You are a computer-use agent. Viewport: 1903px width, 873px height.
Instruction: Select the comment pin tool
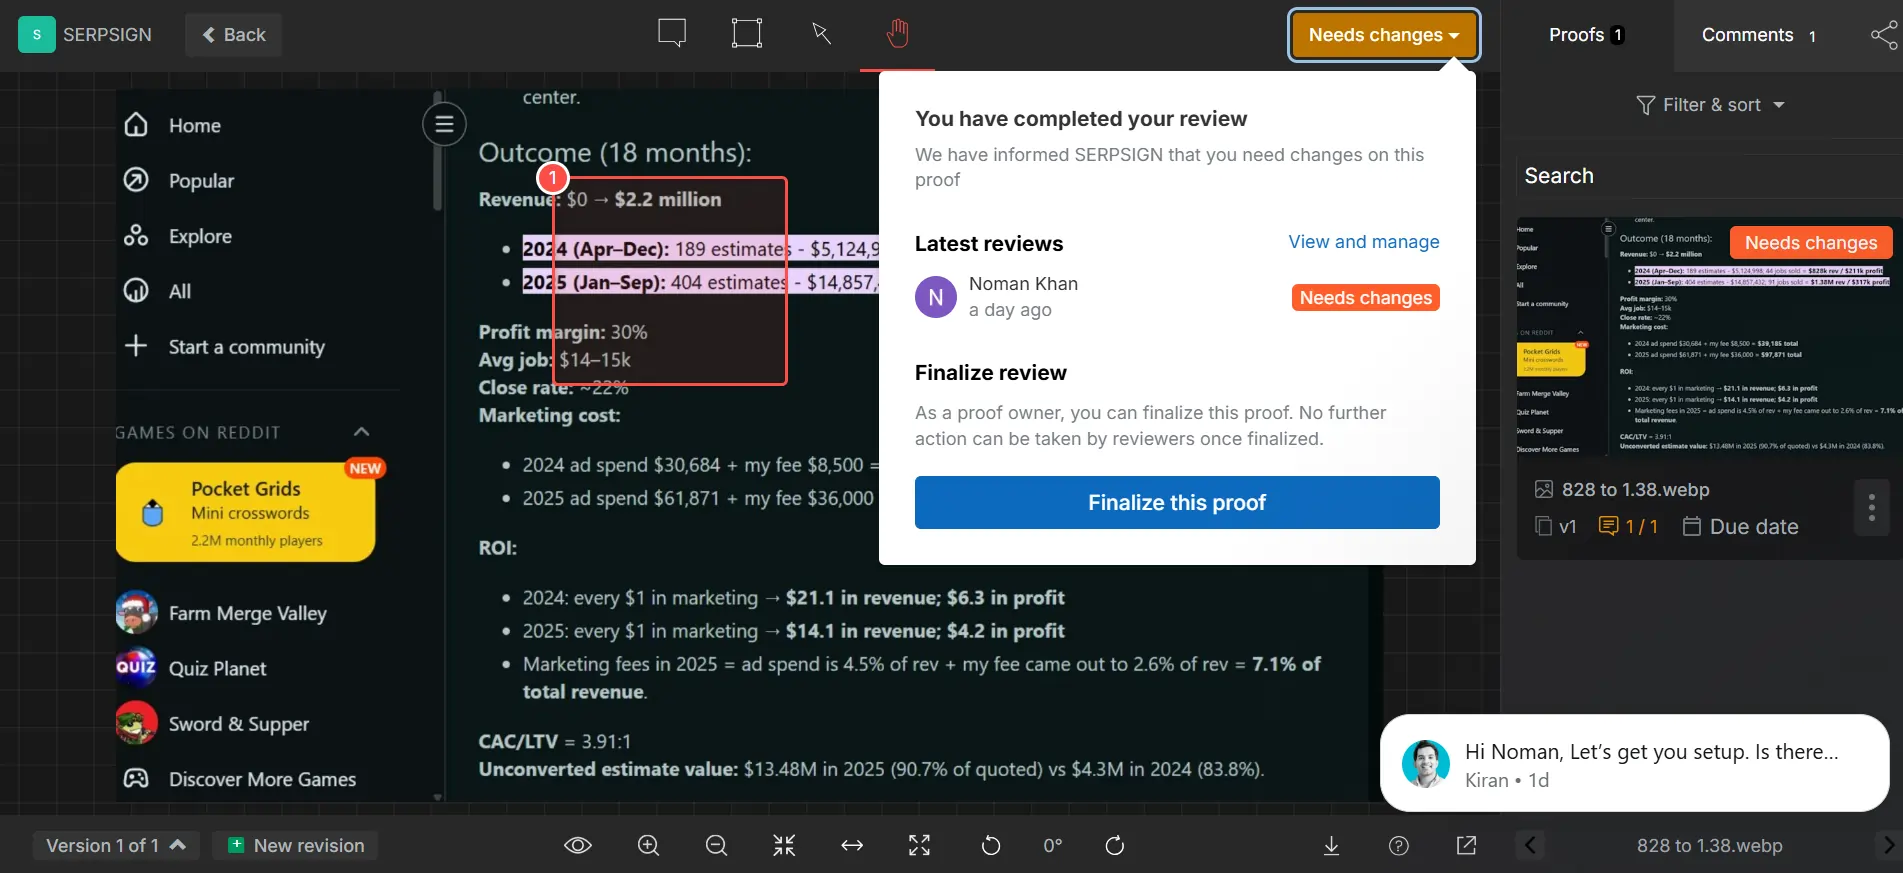coord(672,34)
